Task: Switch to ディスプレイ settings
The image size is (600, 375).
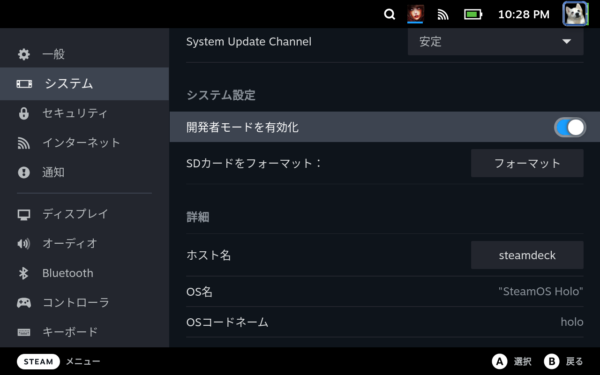Action: coord(84,214)
